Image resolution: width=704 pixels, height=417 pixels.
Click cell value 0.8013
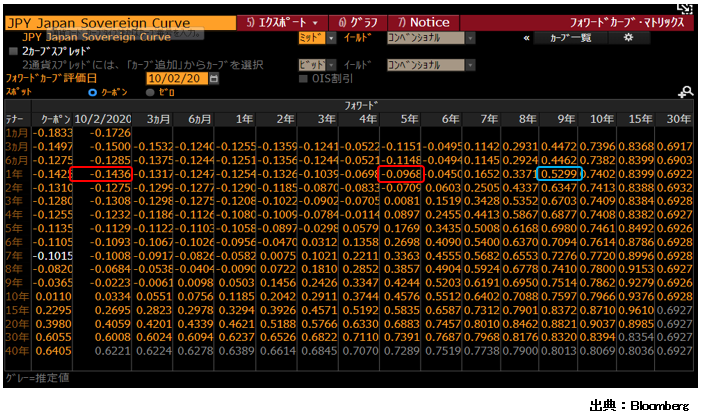[x=559, y=351]
